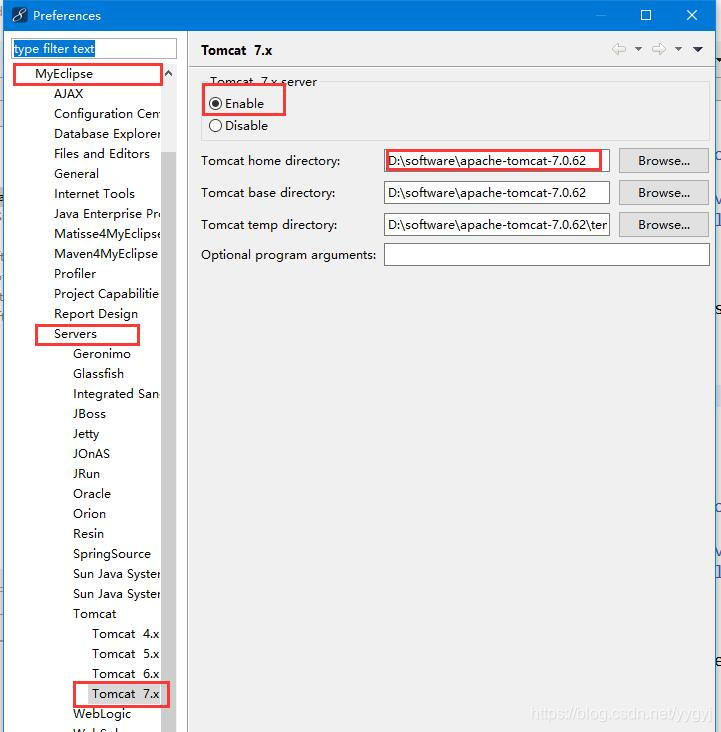Select Files and Editors tree item
Viewport: 721px width, 732px height.
(x=102, y=154)
